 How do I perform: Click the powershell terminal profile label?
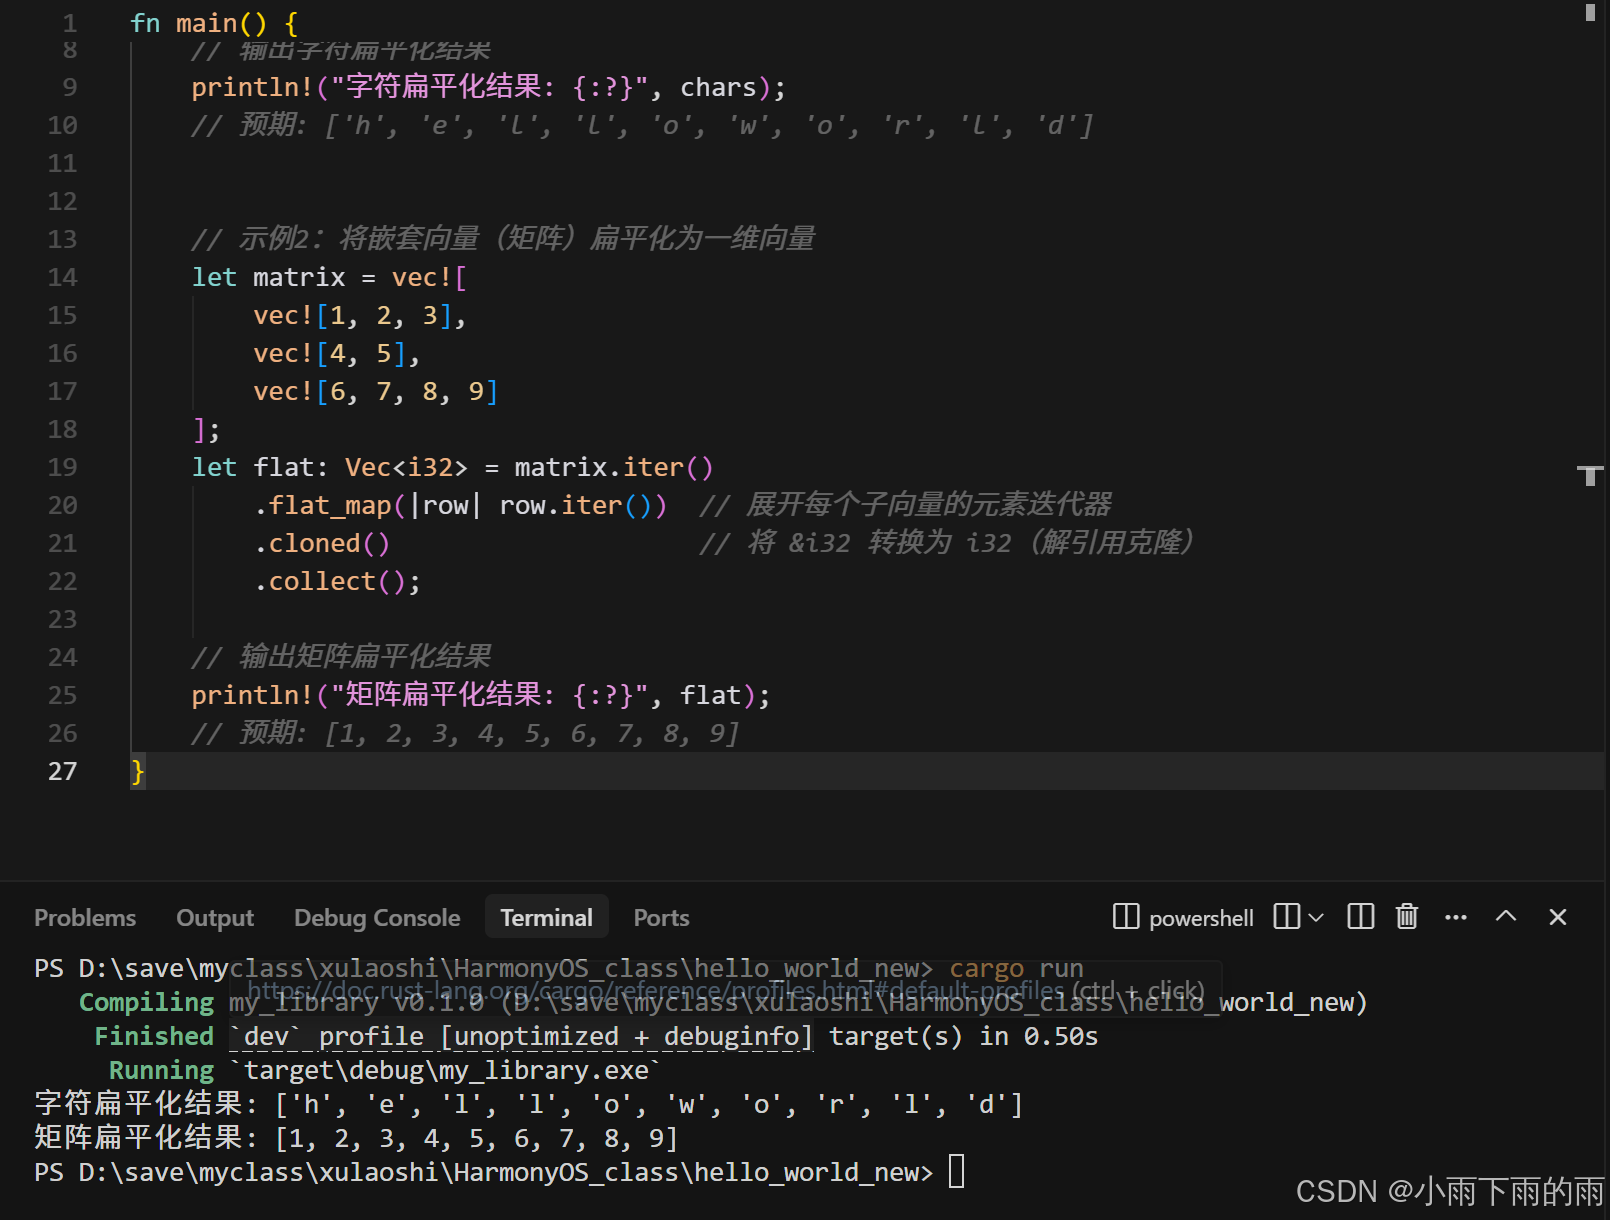tap(1201, 918)
